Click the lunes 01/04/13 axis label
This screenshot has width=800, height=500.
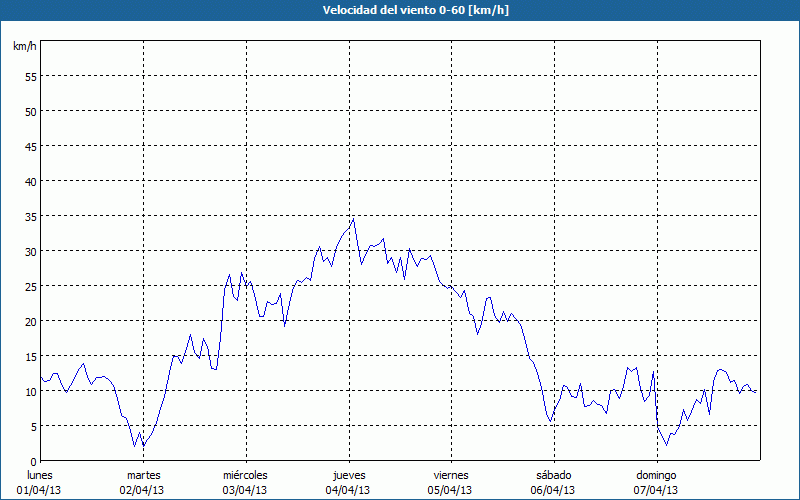point(39,483)
